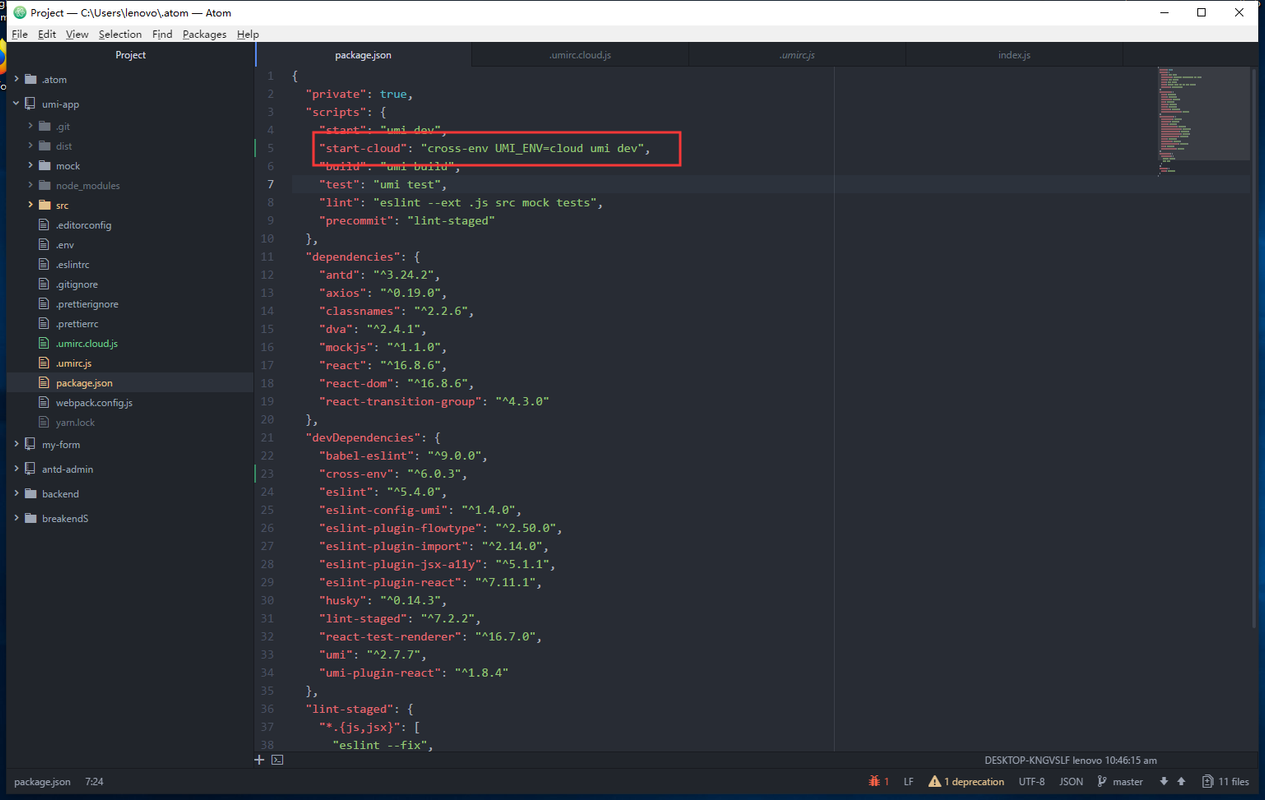The image size is (1265, 800).
Task: Expand the .atom project folder
Action: click(x=16, y=79)
